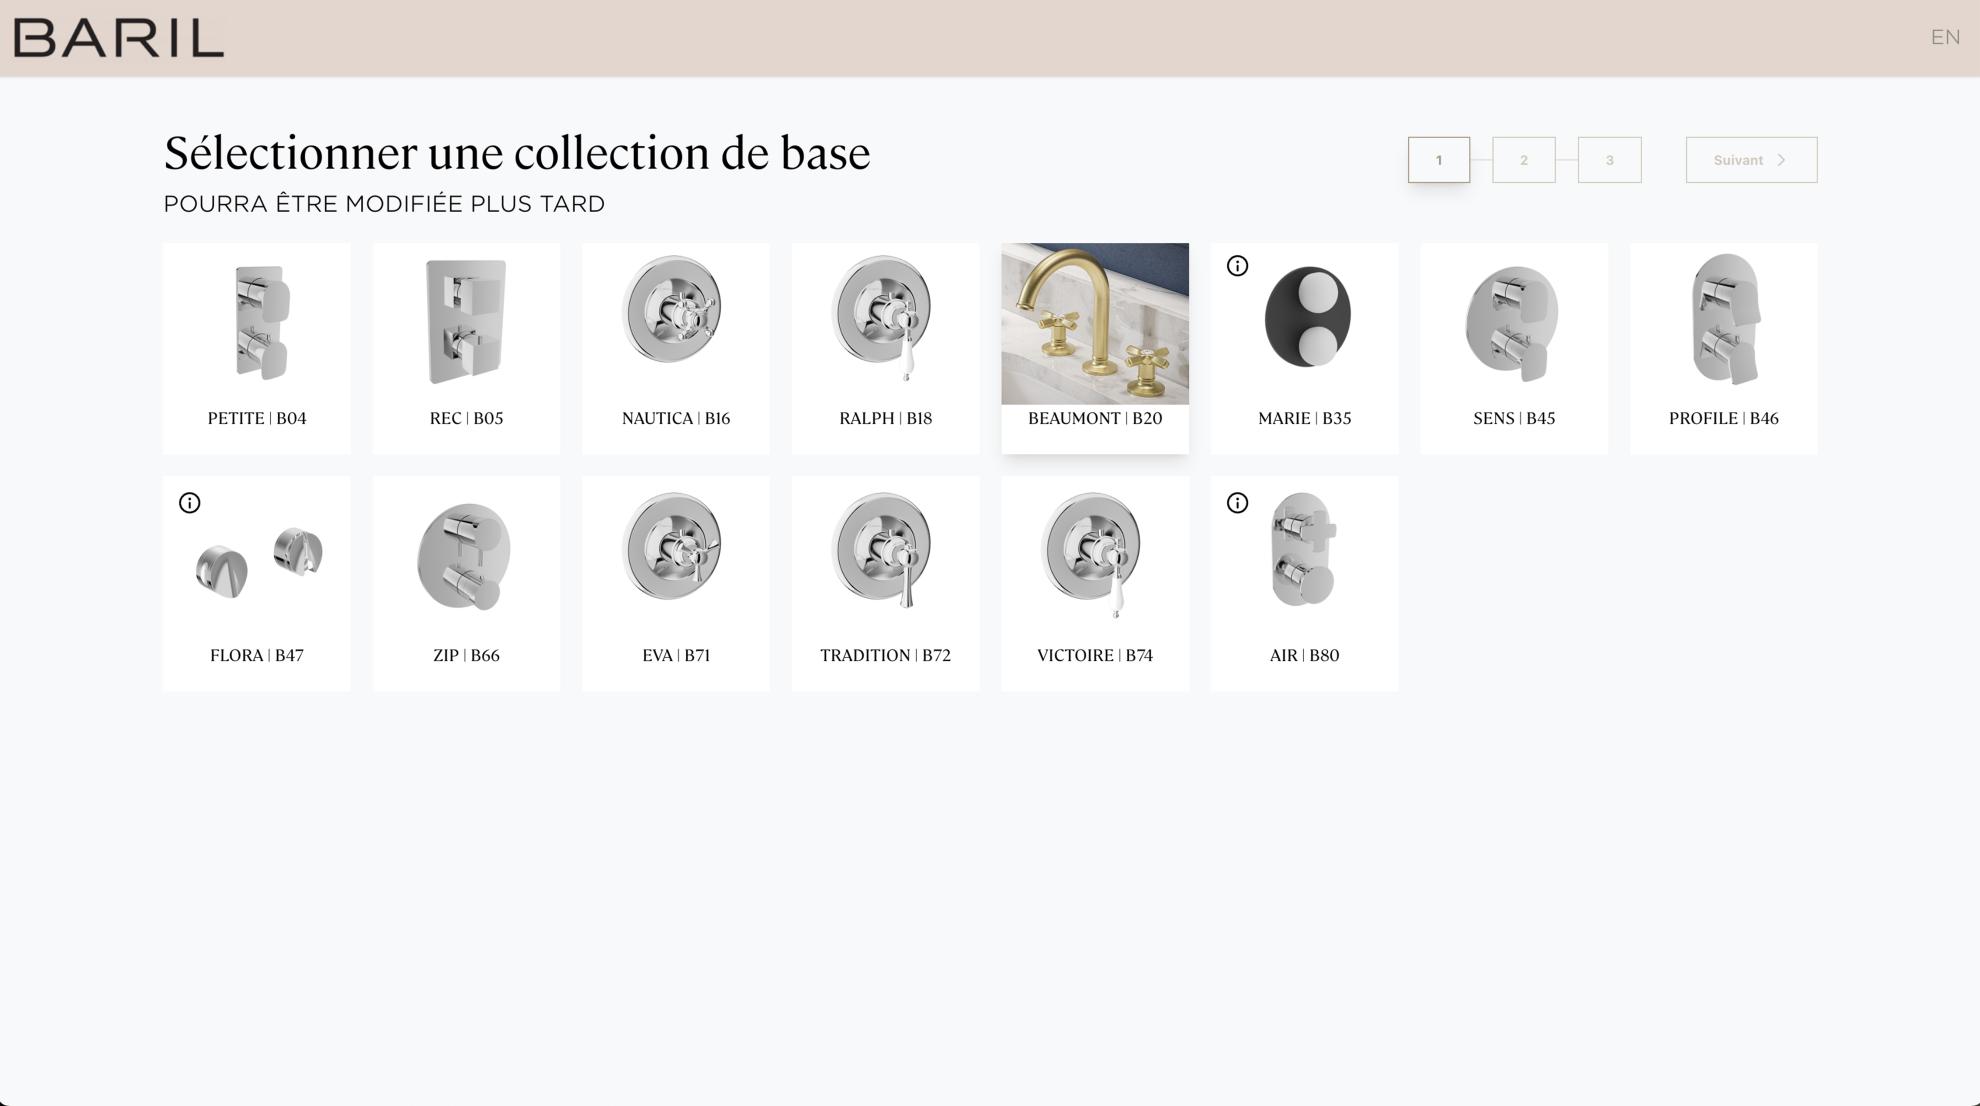Select the NAUTICA B16 collection
1980x1106 pixels.
tap(676, 347)
